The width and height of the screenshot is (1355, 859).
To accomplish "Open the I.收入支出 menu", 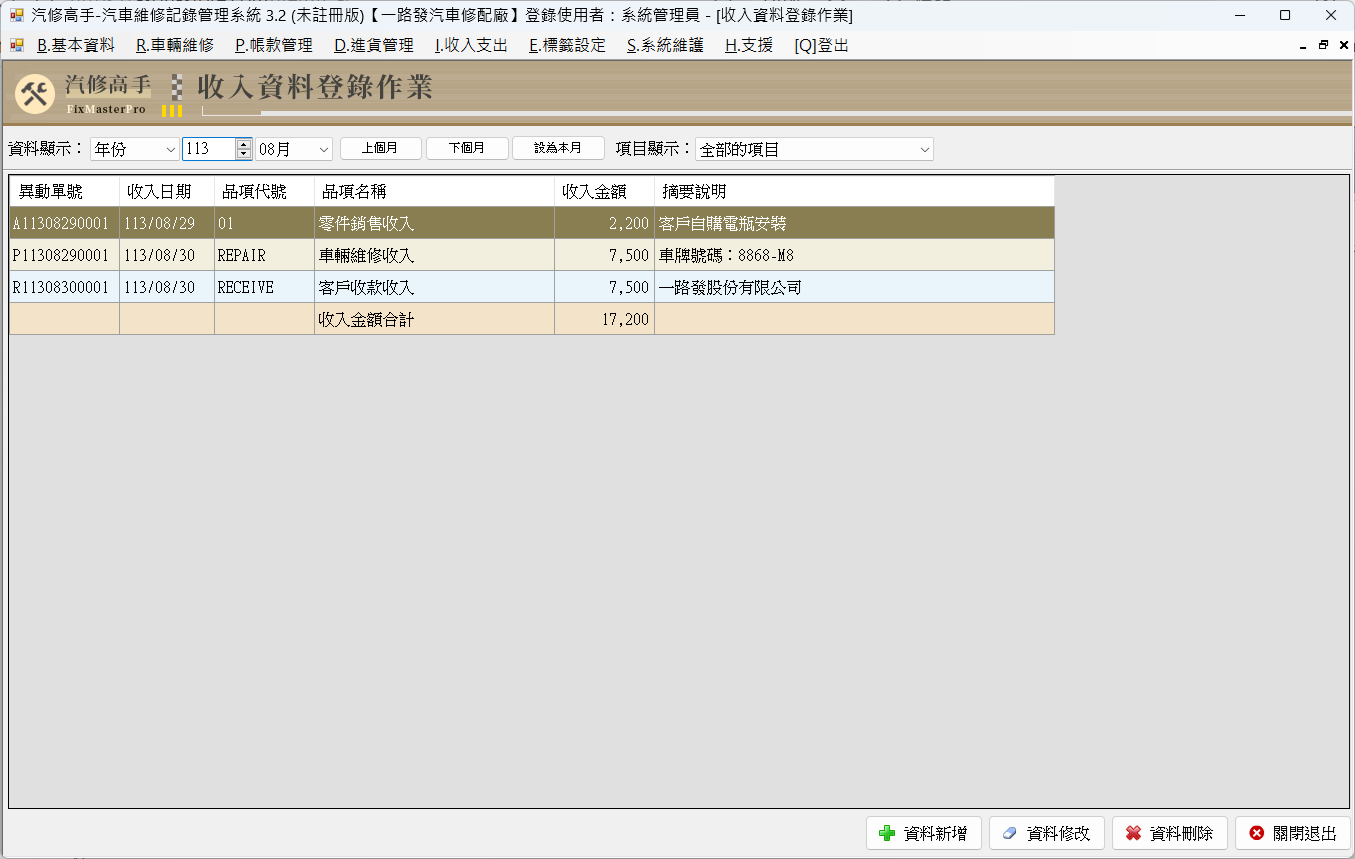I will coord(471,45).
